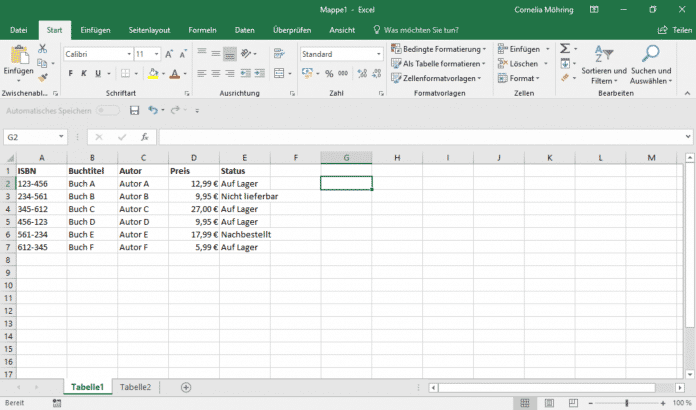Click the insert function fx icon
The height and width of the screenshot is (410, 696).
coord(145,137)
